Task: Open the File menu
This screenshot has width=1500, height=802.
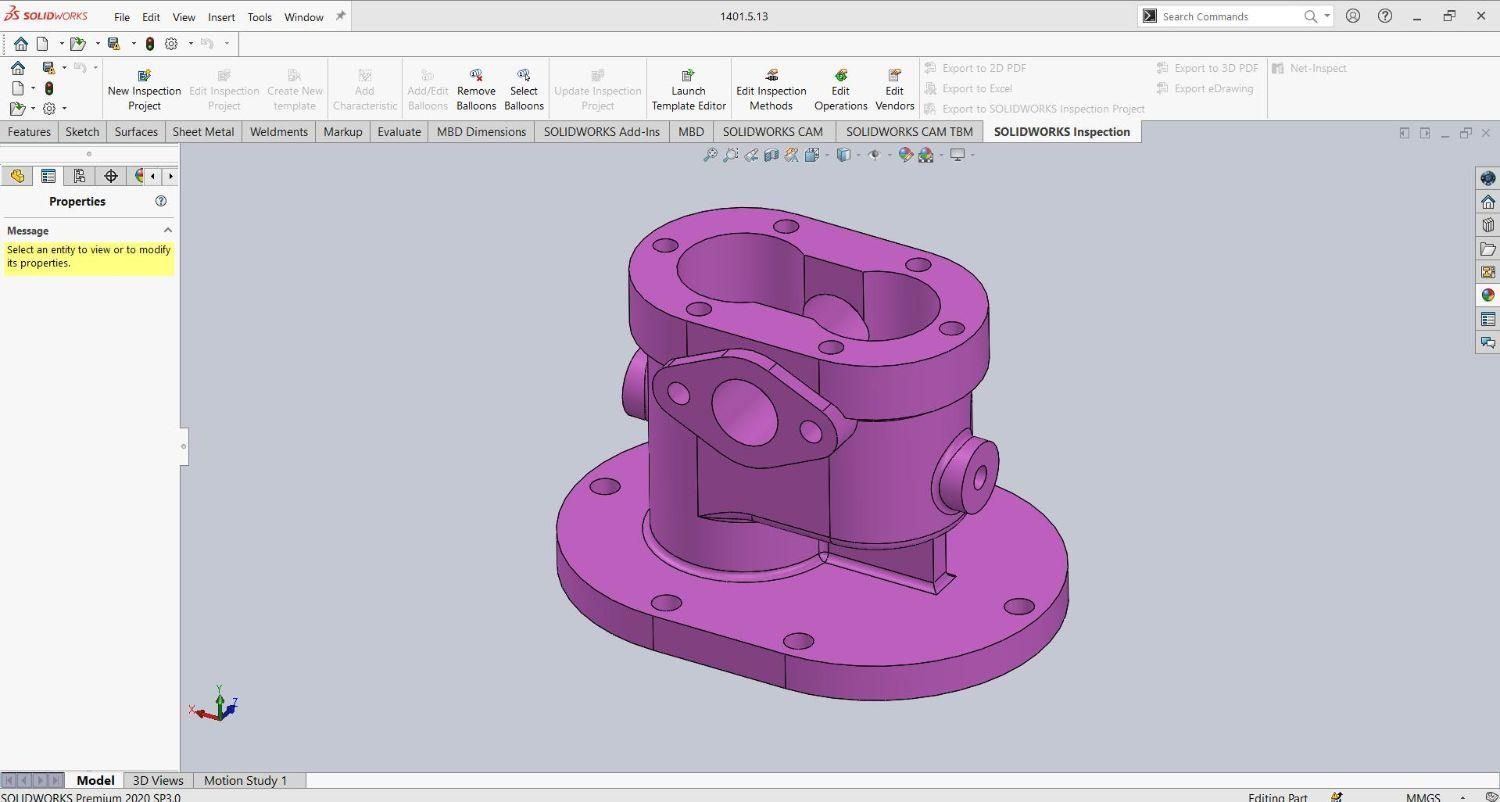Action: point(122,17)
